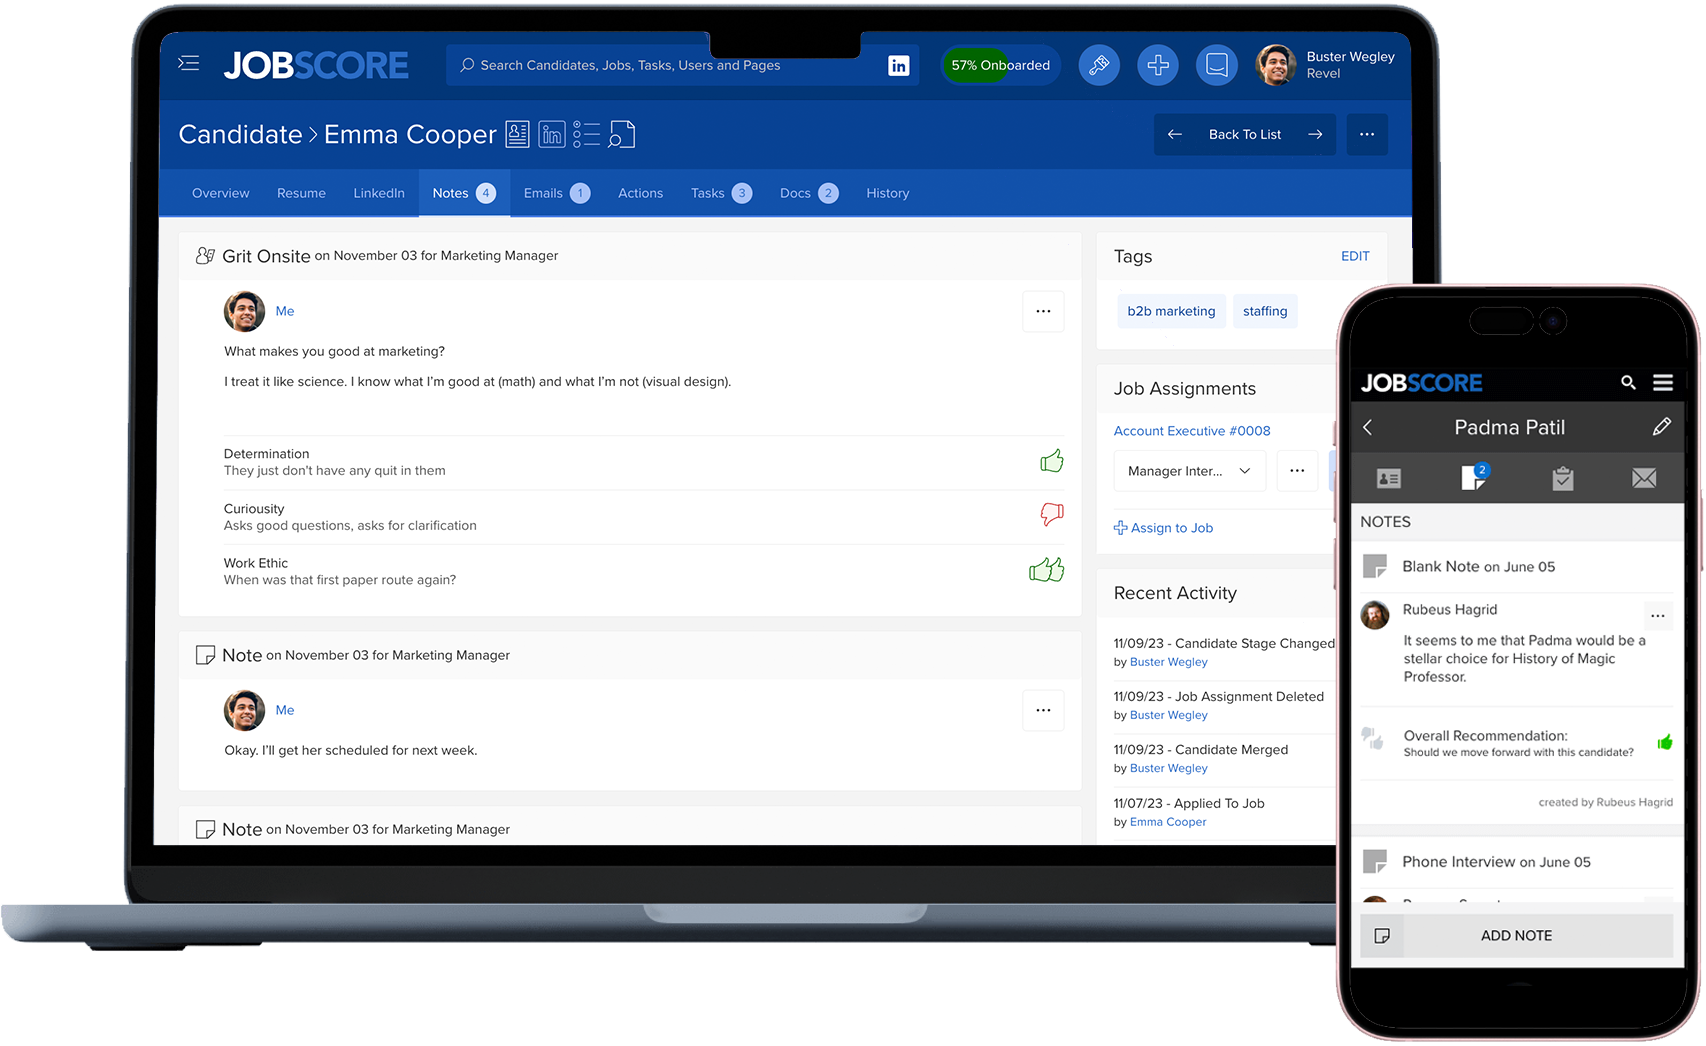The image size is (1706, 1046).
Task: Go to previous candidate with left arrow
Action: coord(1175,134)
